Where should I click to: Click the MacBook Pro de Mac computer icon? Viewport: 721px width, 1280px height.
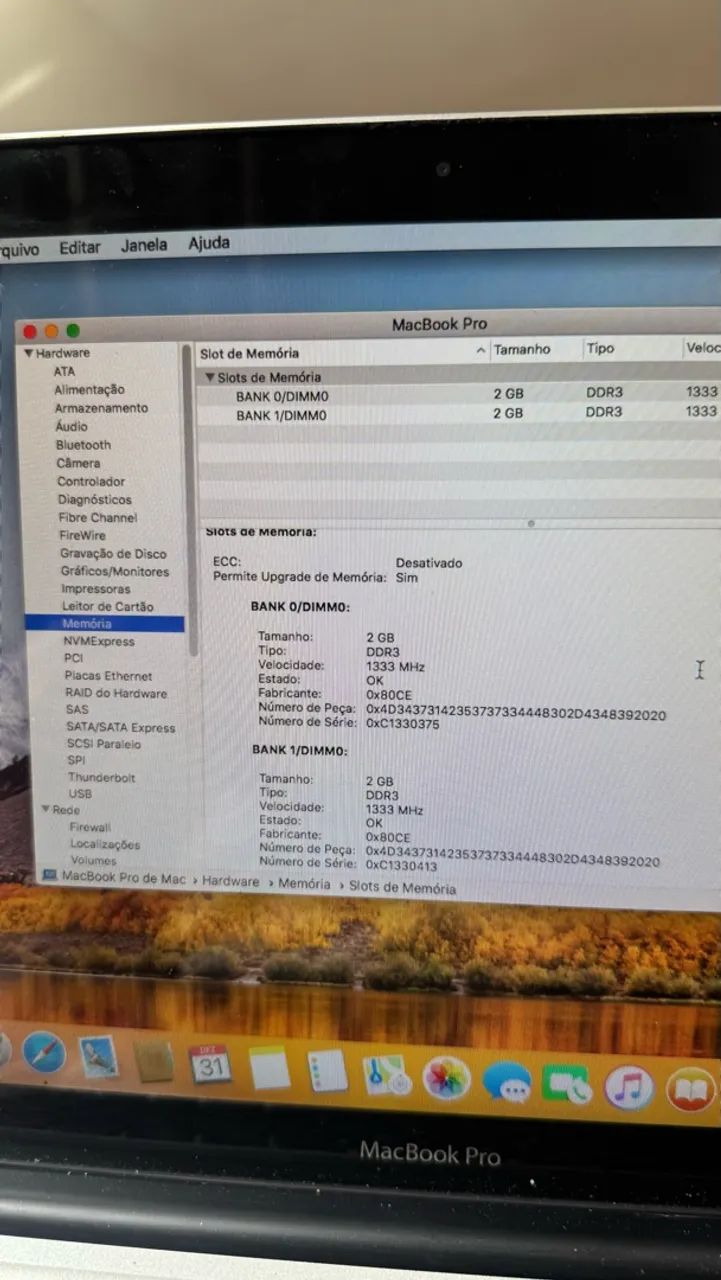(x=49, y=875)
